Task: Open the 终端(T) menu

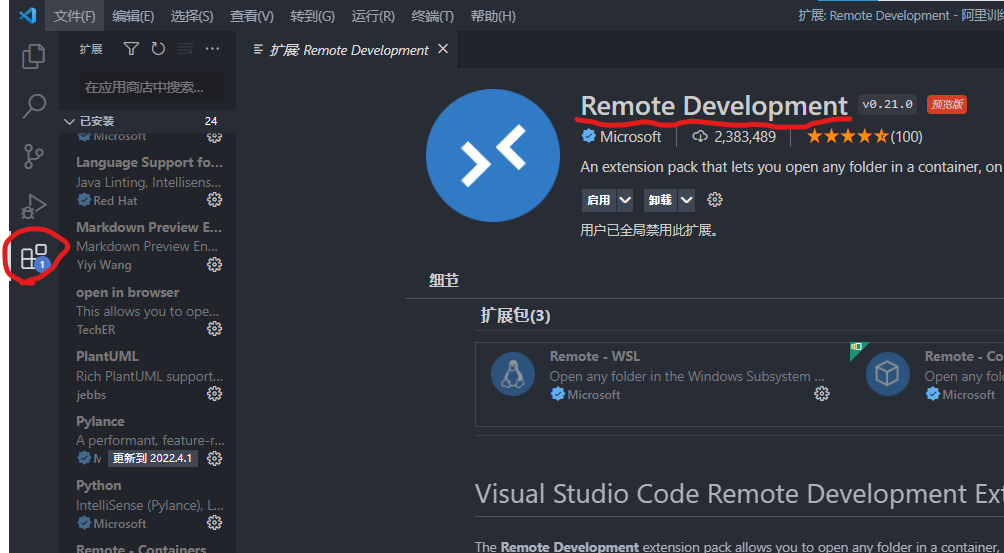Action: [432, 16]
